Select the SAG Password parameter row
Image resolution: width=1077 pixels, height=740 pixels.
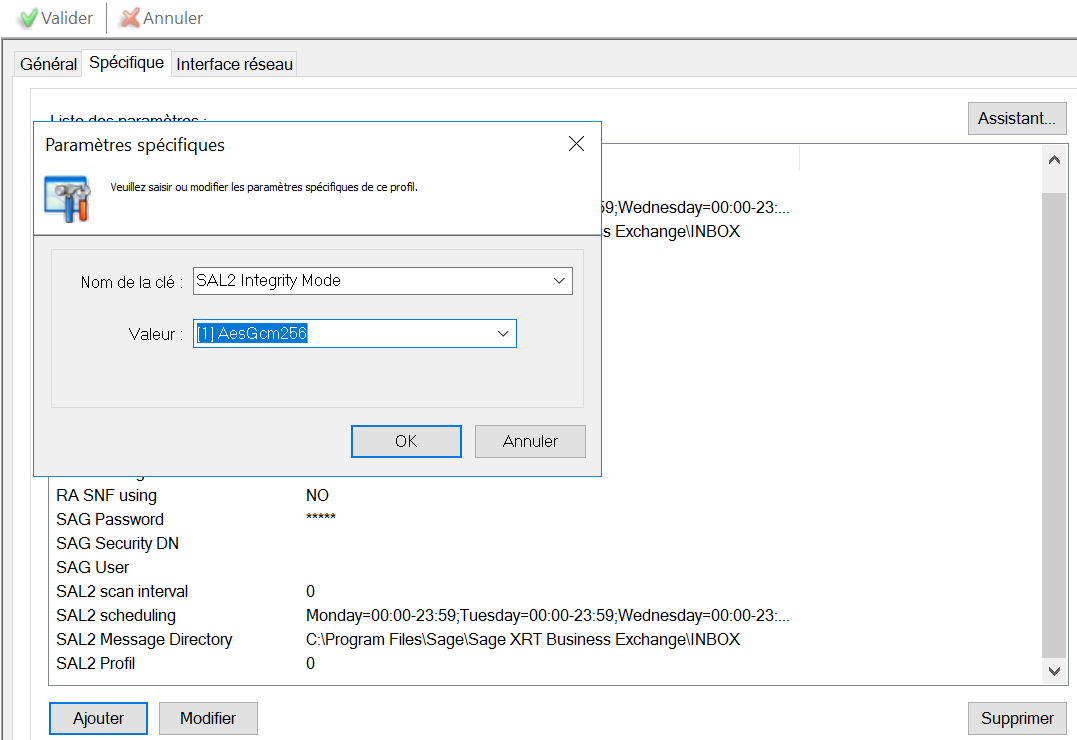pos(110,519)
